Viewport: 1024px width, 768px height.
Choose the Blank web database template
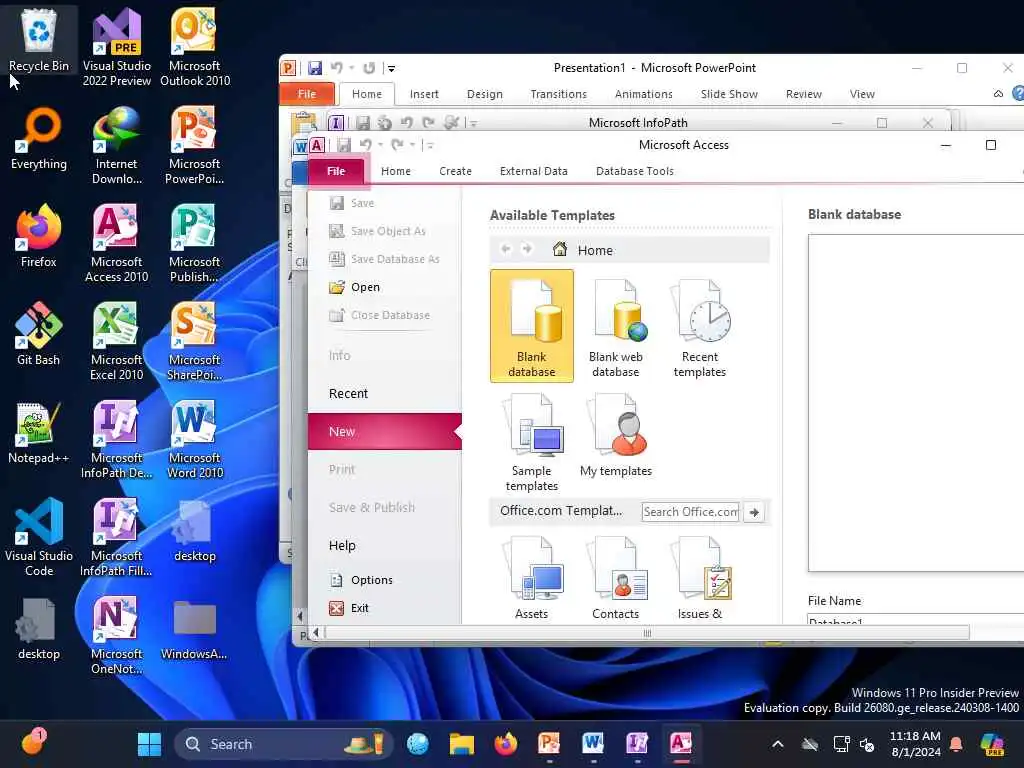click(x=615, y=326)
